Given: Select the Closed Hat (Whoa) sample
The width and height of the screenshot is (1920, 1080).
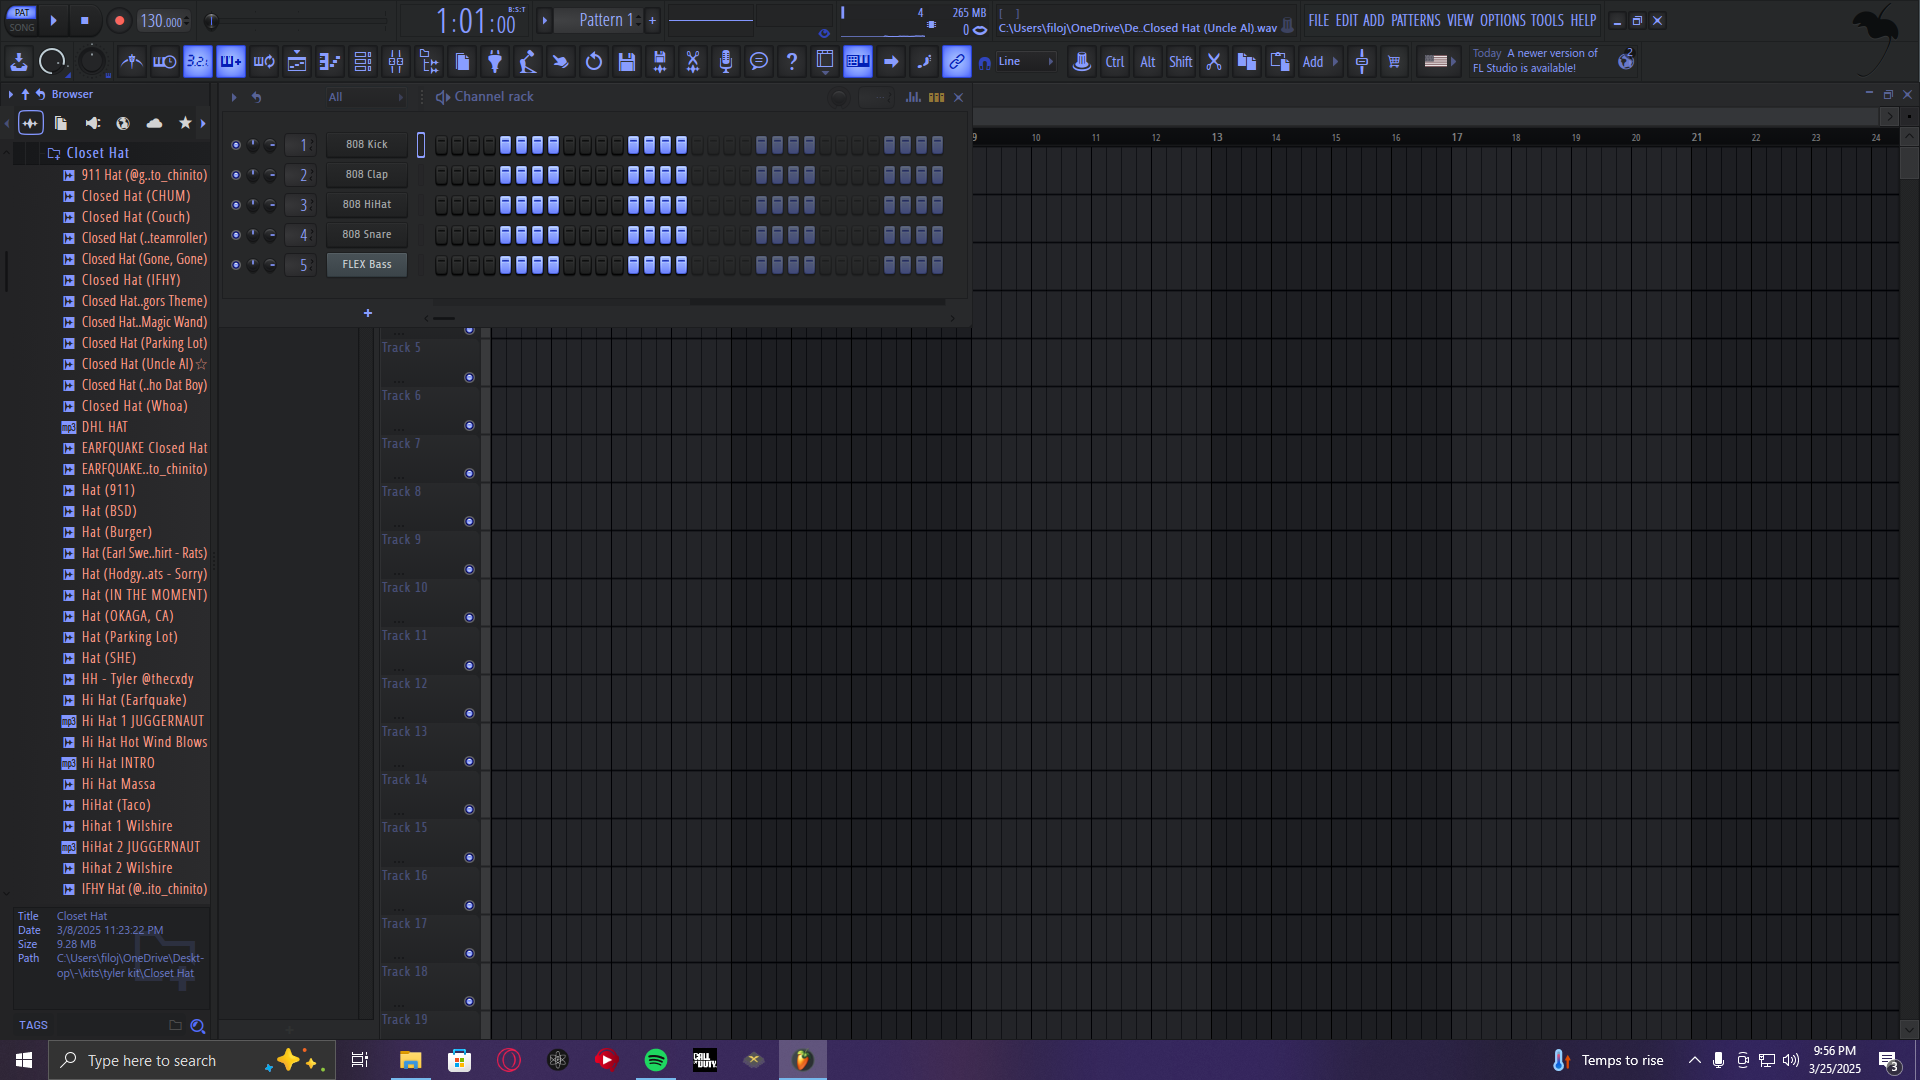Looking at the screenshot, I should tap(134, 406).
